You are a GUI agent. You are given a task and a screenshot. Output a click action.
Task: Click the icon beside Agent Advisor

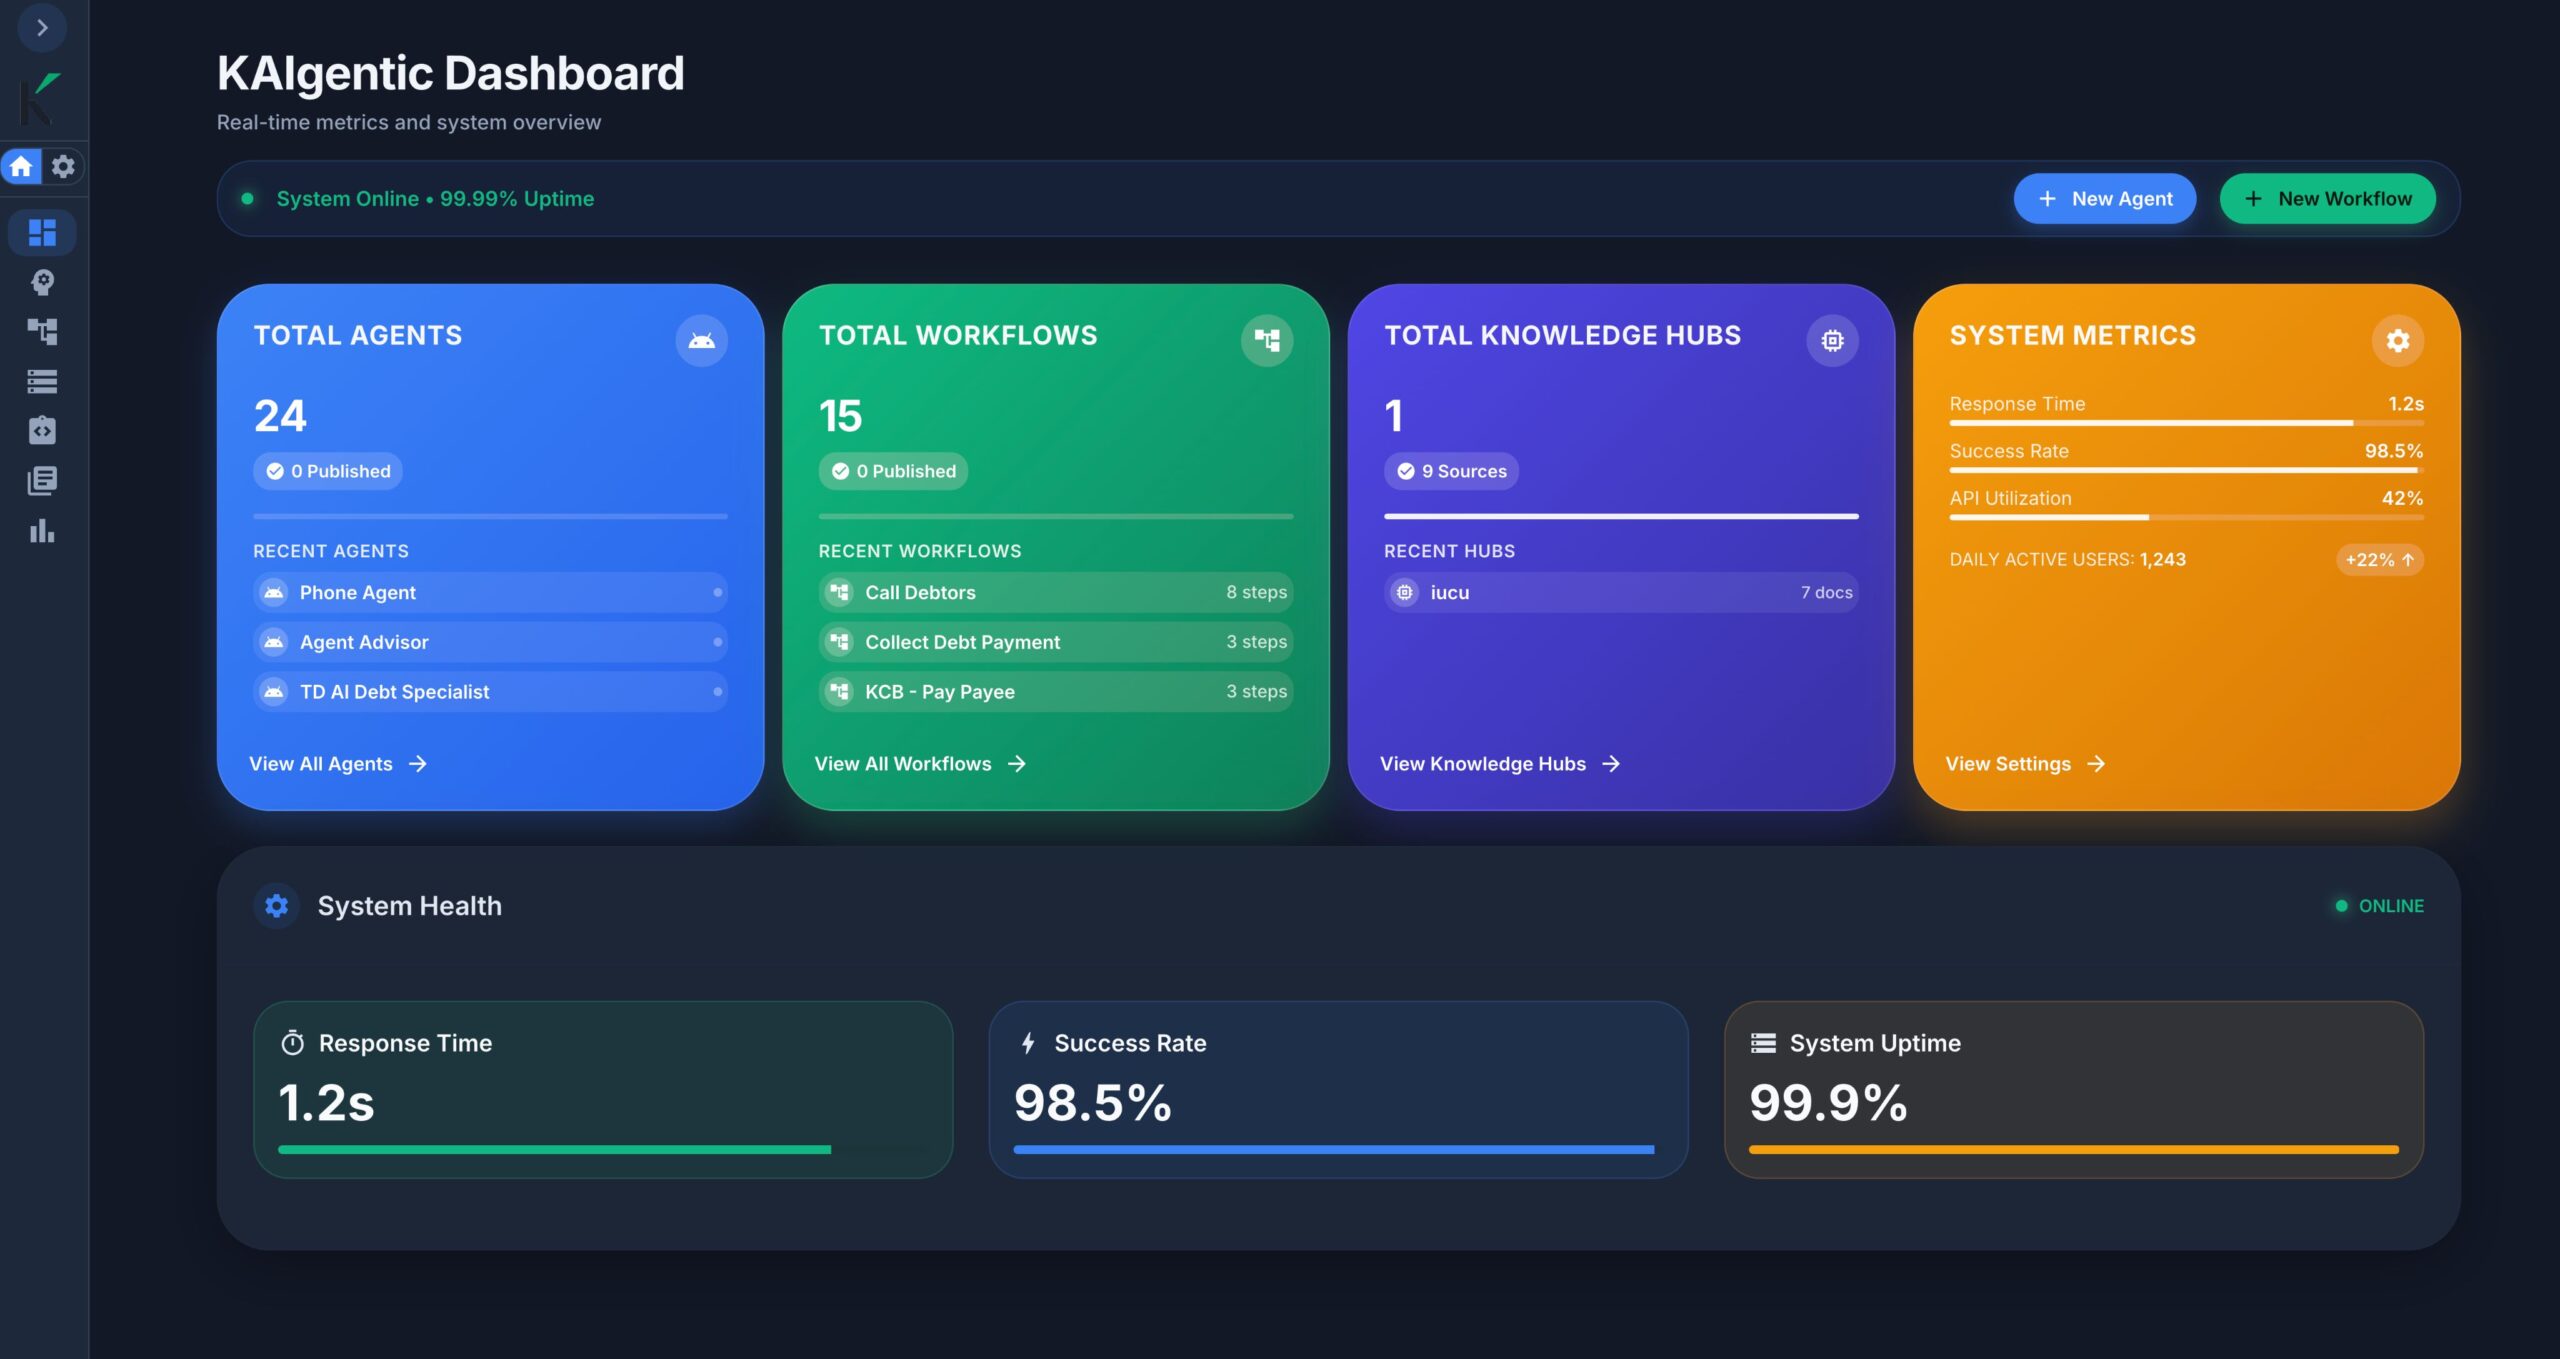pos(274,642)
